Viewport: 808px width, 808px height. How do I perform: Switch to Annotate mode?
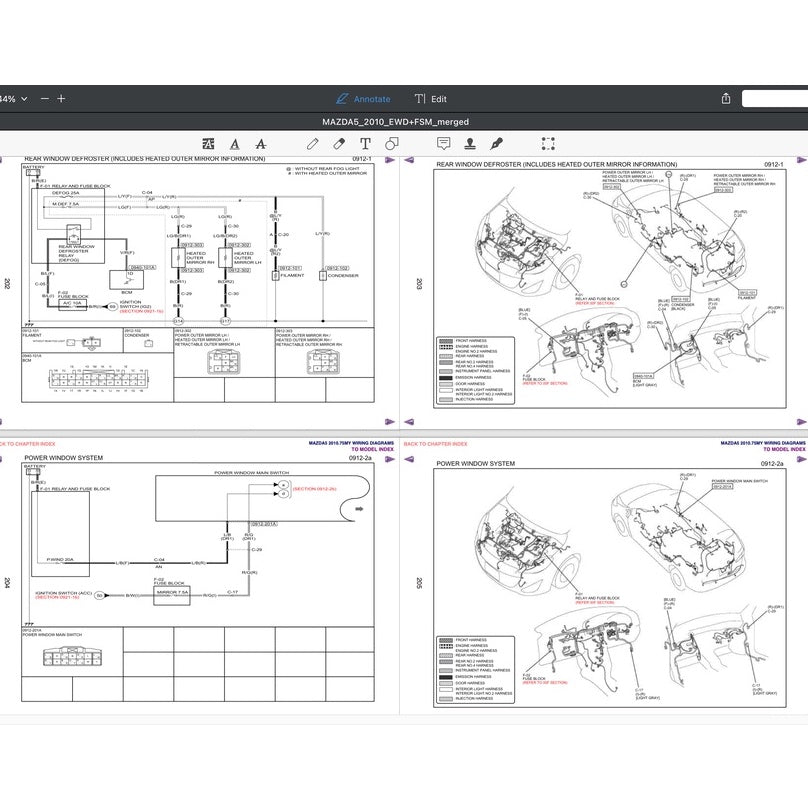point(364,99)
